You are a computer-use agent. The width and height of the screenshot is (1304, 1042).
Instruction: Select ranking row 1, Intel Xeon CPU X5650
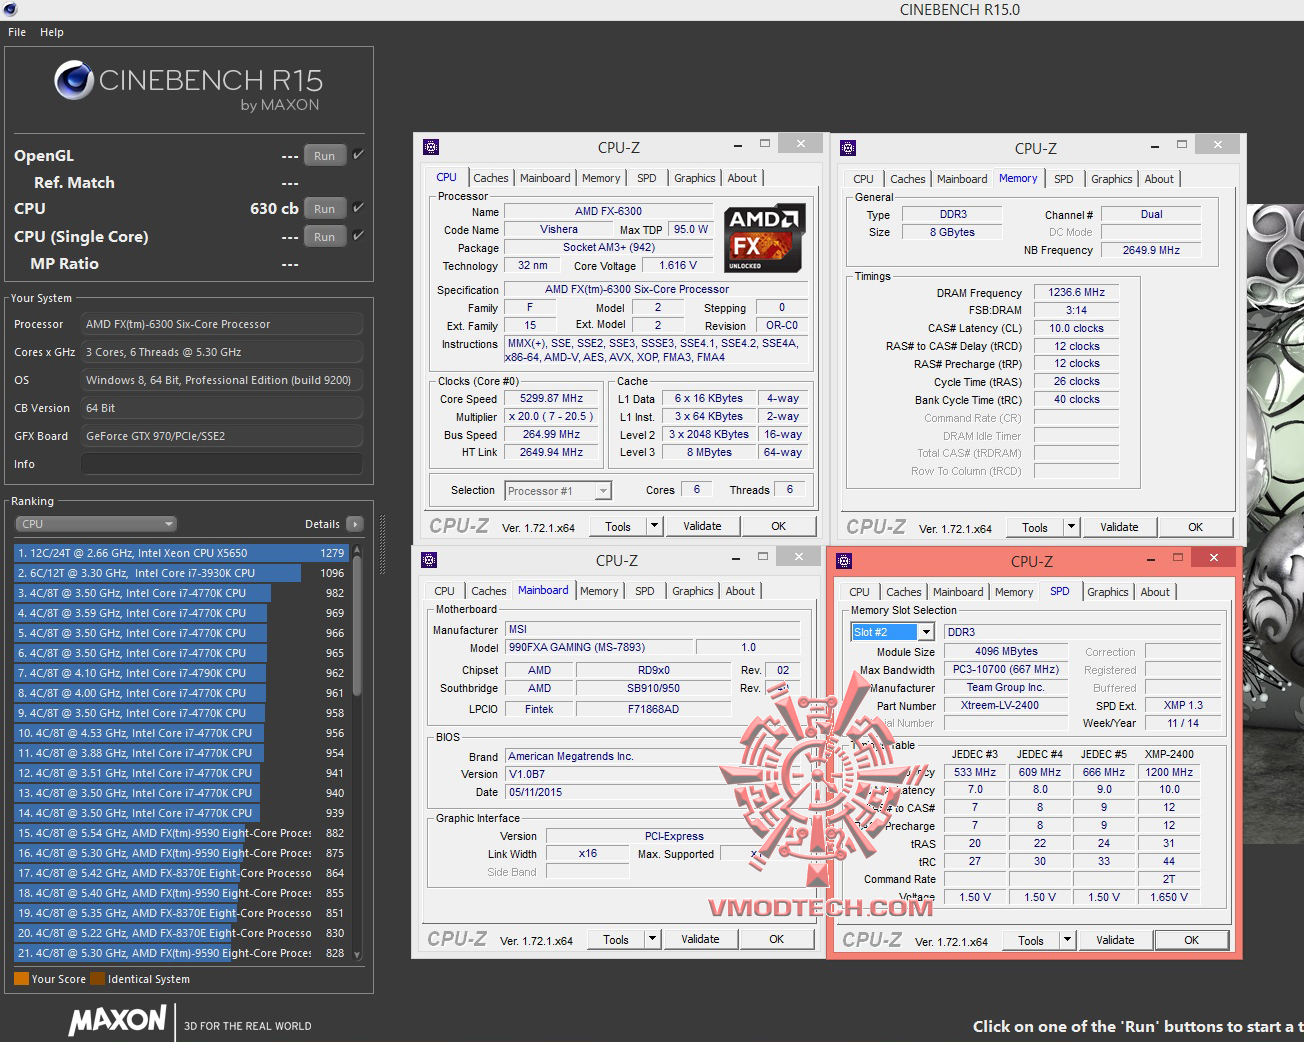[181, 553]
